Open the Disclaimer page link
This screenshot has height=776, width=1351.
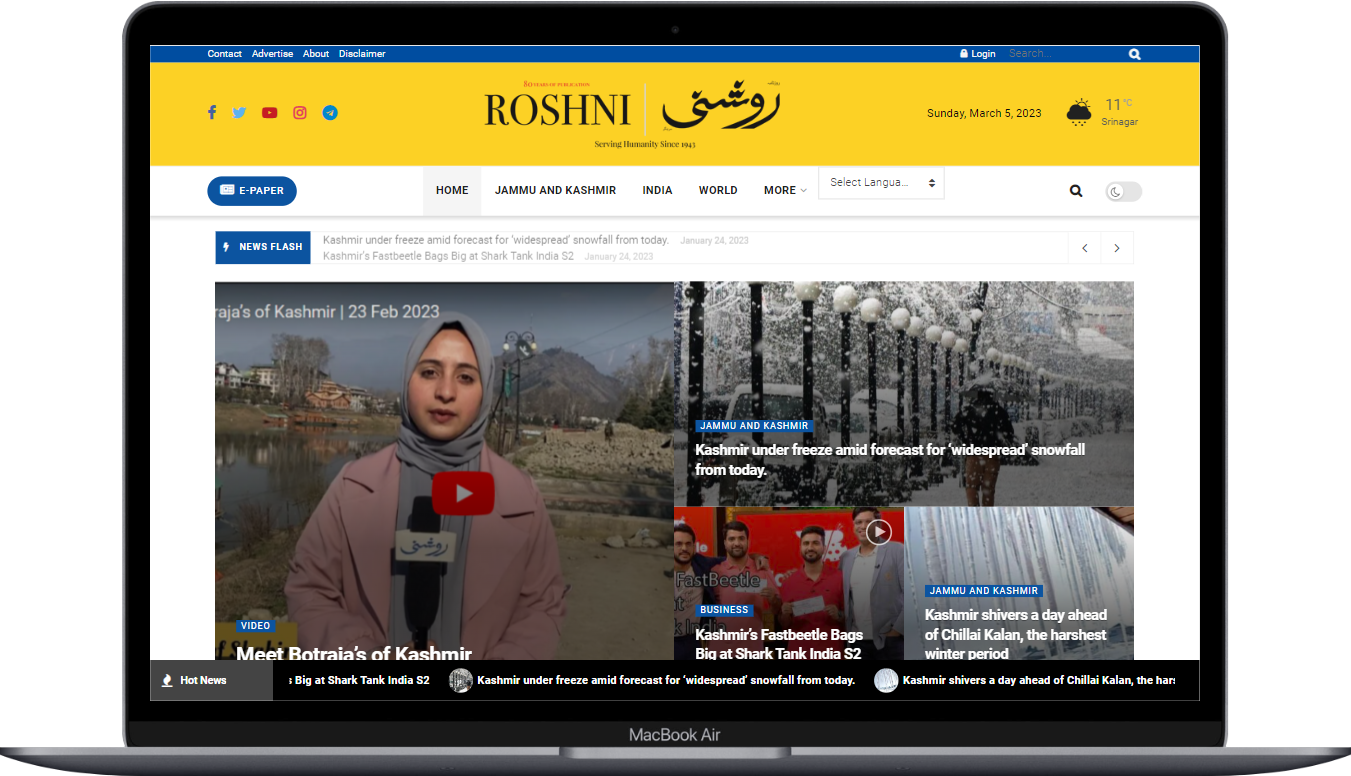[x=362, y=54]
